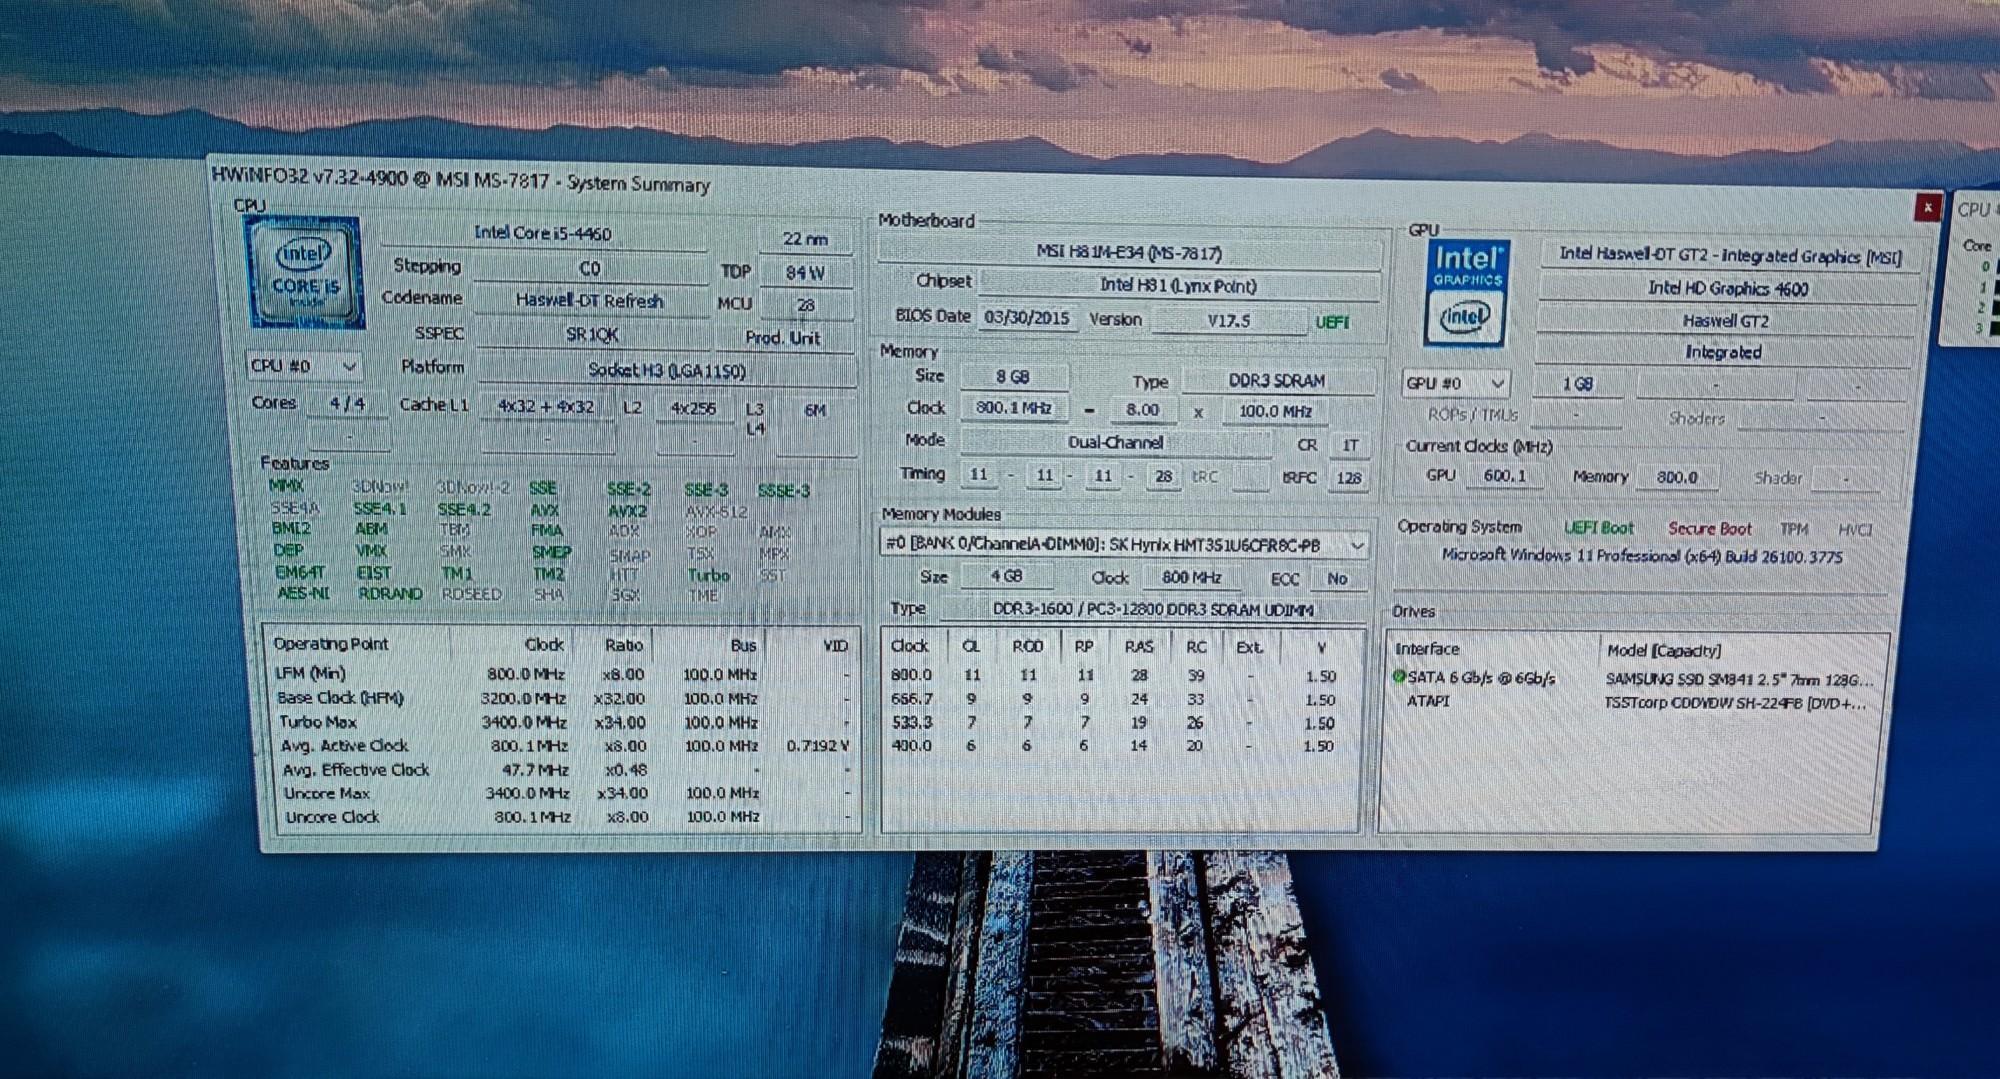Screen dimensions: 2000x1079
Task: Click the DDR3-1600 / PC3-12800 module type field
Action: coord(1153,609)
